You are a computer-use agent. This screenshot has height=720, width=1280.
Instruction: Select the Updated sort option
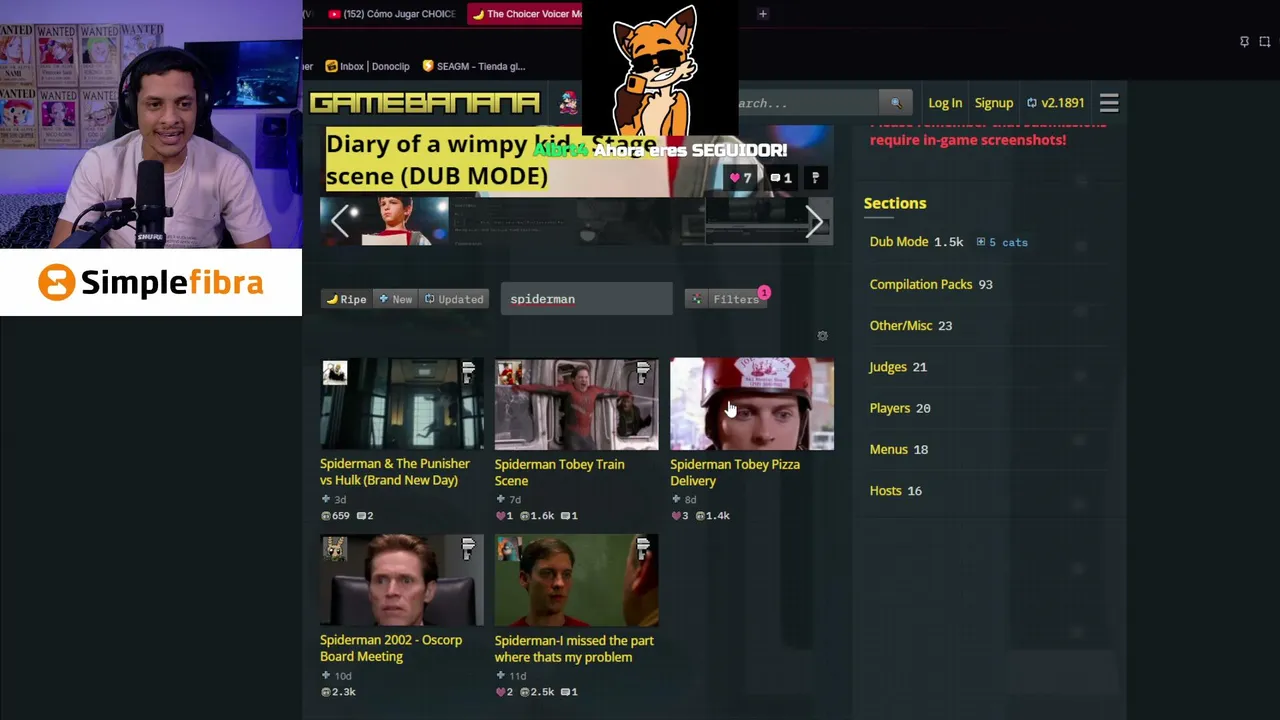point(454,299)
